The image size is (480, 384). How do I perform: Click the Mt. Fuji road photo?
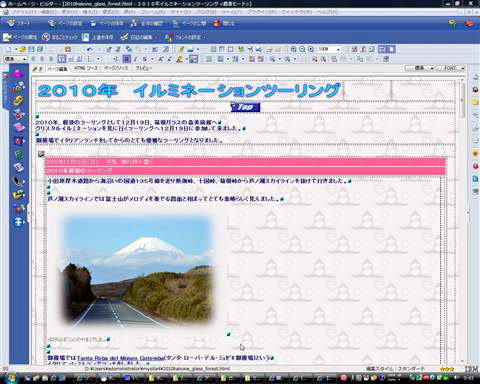pyautogui.click(x=137, y=271)
